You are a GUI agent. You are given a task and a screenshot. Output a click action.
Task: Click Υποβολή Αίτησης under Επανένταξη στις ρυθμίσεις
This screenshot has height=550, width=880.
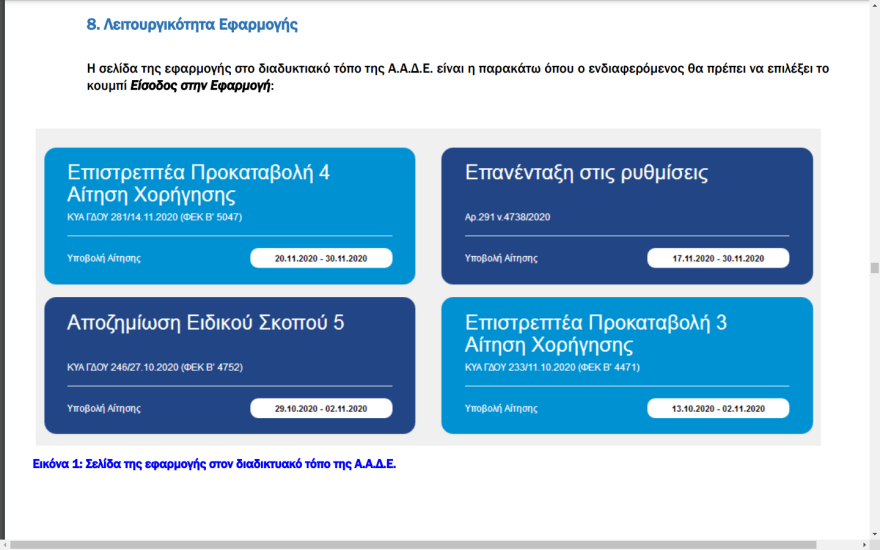tap(501, 258)
